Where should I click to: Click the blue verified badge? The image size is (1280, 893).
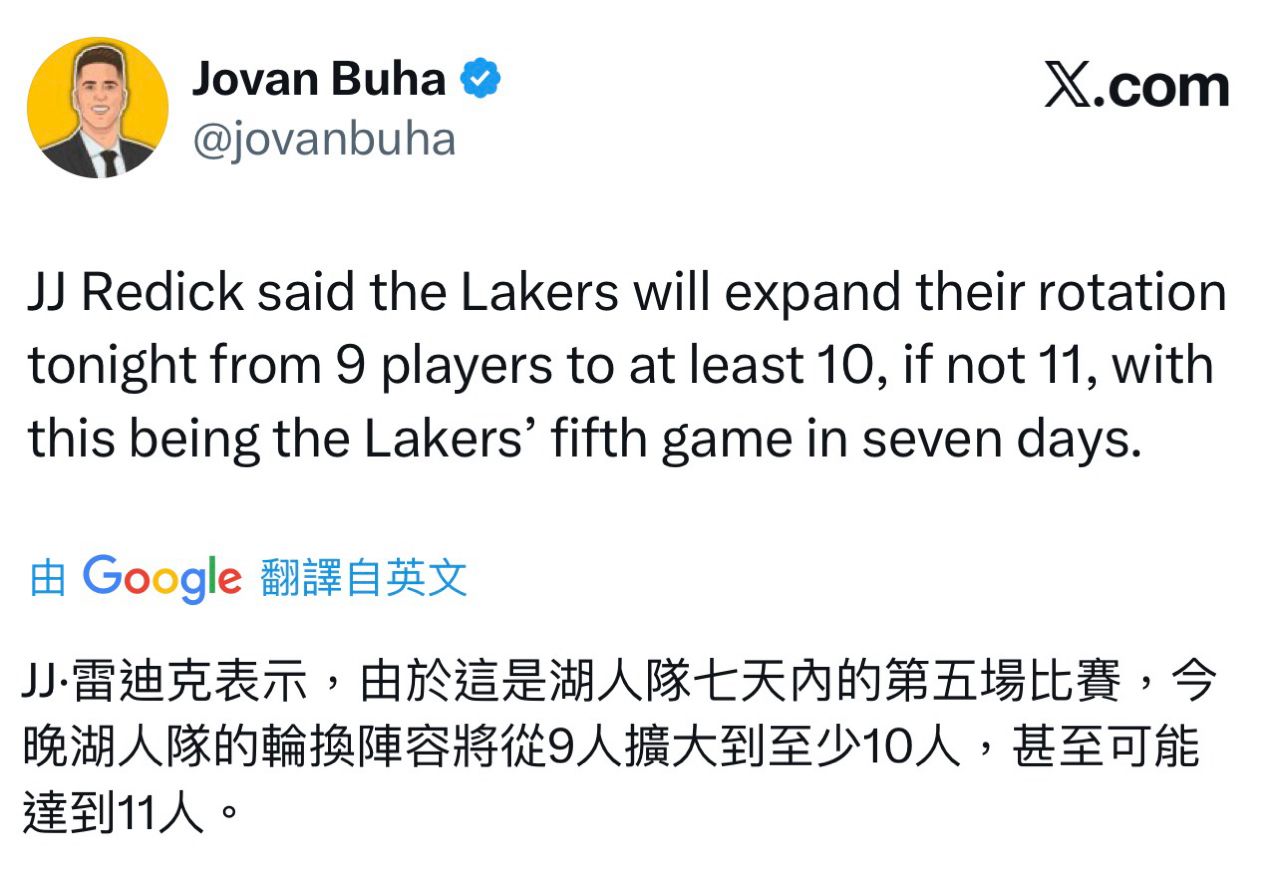480,78
